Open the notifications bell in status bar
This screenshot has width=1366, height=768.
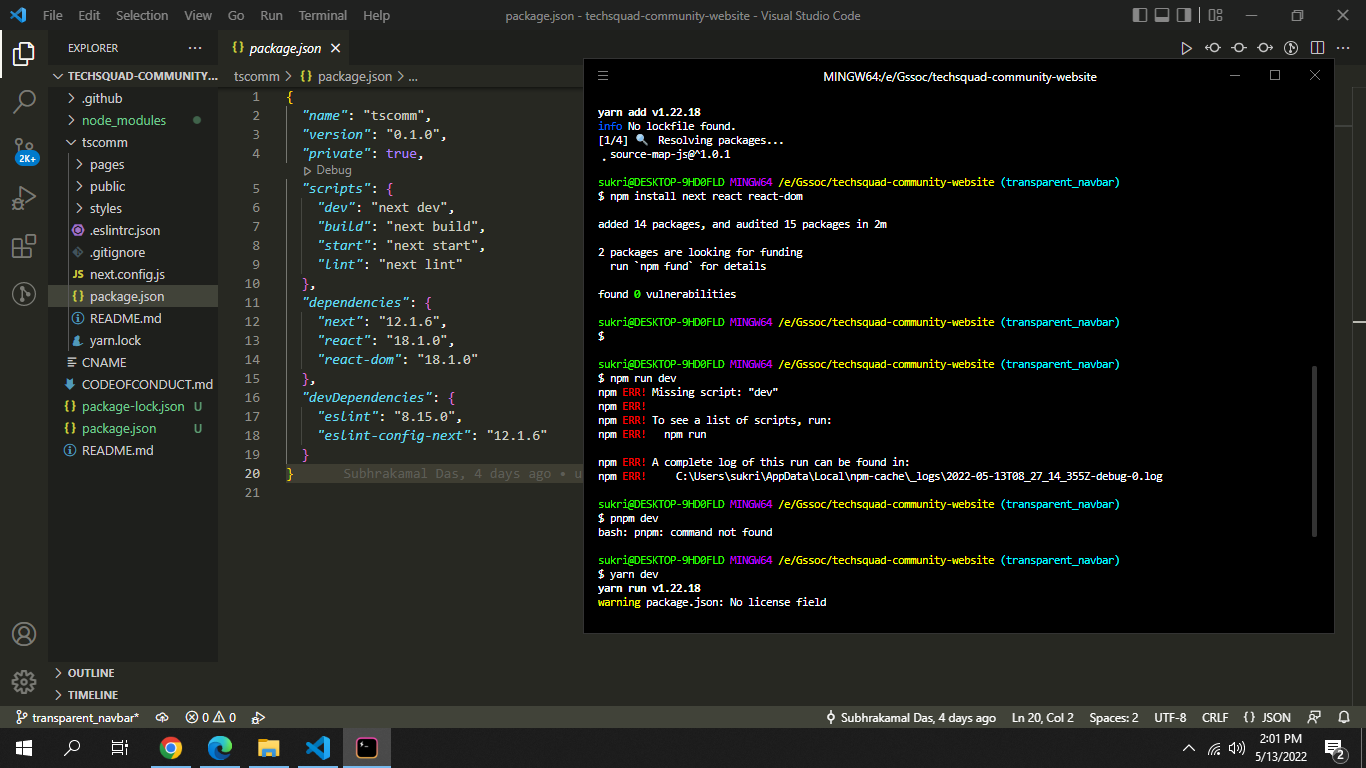(x=1343, y=718)
